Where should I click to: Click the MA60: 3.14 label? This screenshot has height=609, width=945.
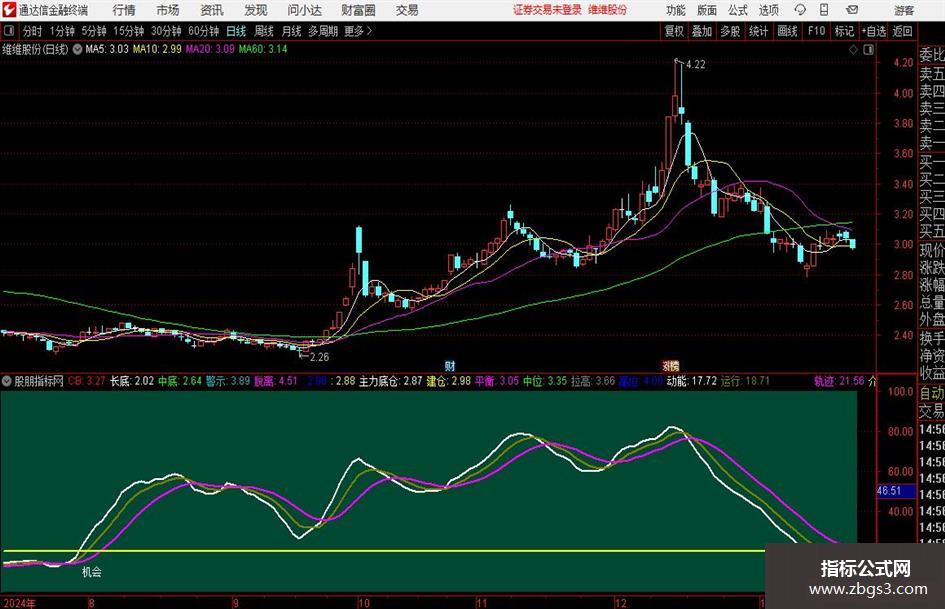point(263,49)
